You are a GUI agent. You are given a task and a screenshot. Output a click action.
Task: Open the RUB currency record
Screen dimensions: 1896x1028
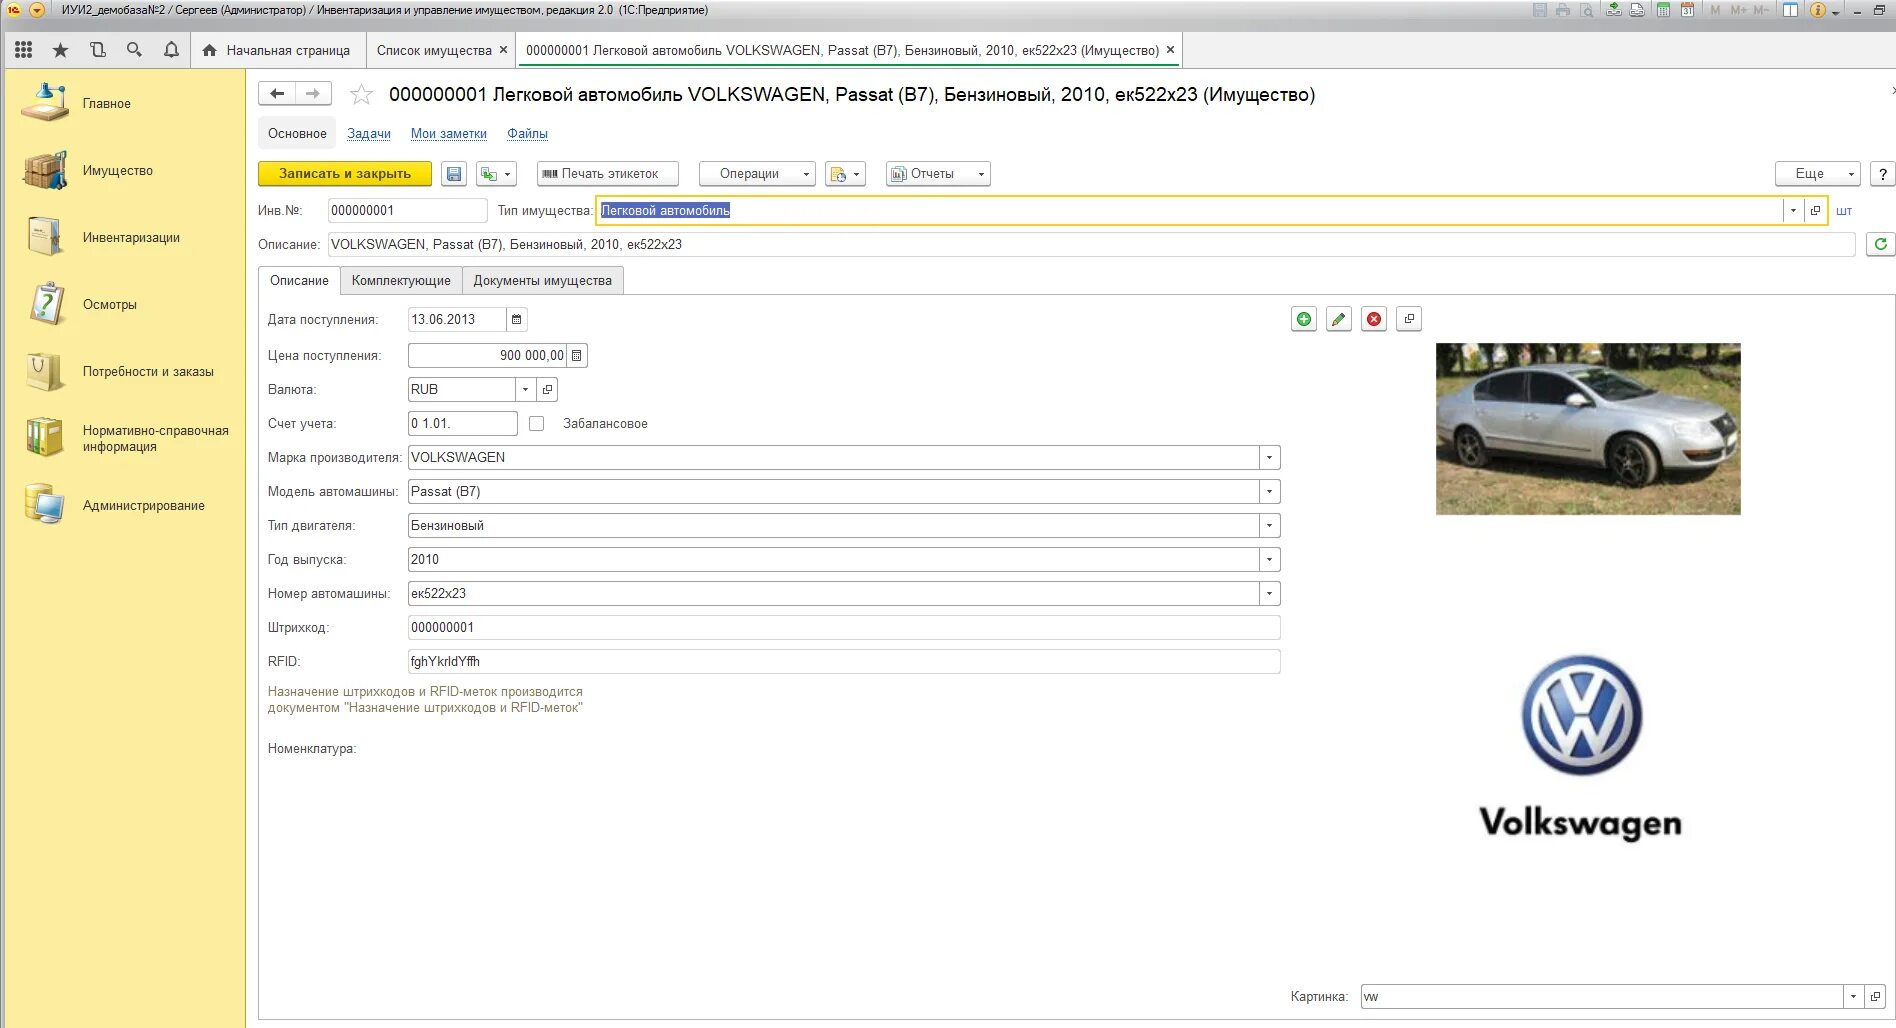547,390
